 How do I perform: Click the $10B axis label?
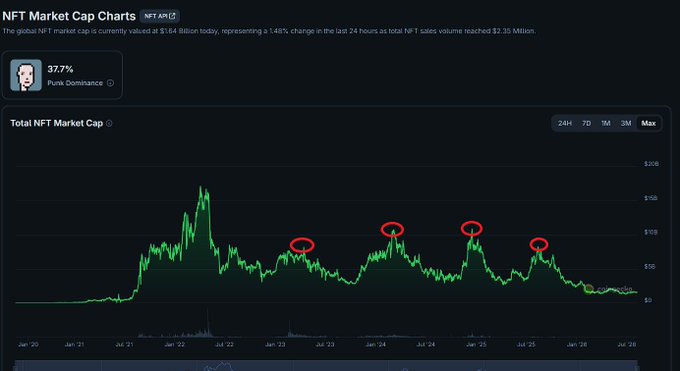point(651,232)
